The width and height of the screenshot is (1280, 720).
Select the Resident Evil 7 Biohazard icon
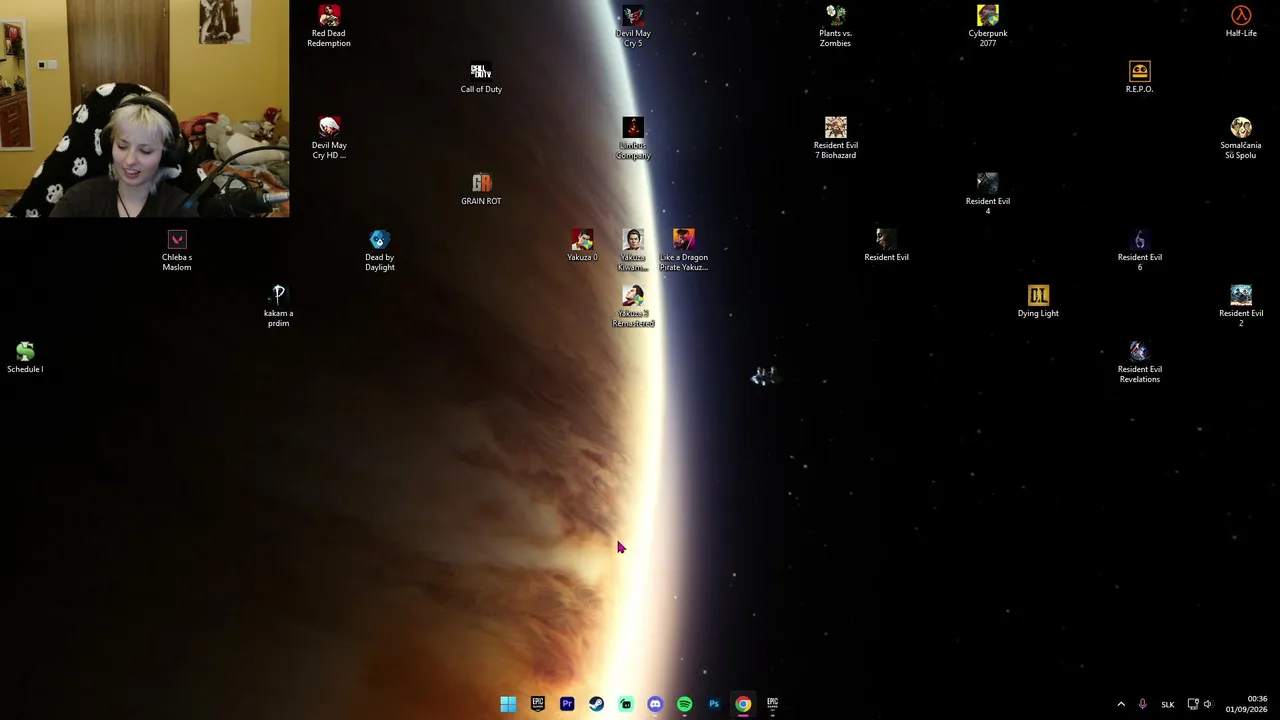coord(836,138)
